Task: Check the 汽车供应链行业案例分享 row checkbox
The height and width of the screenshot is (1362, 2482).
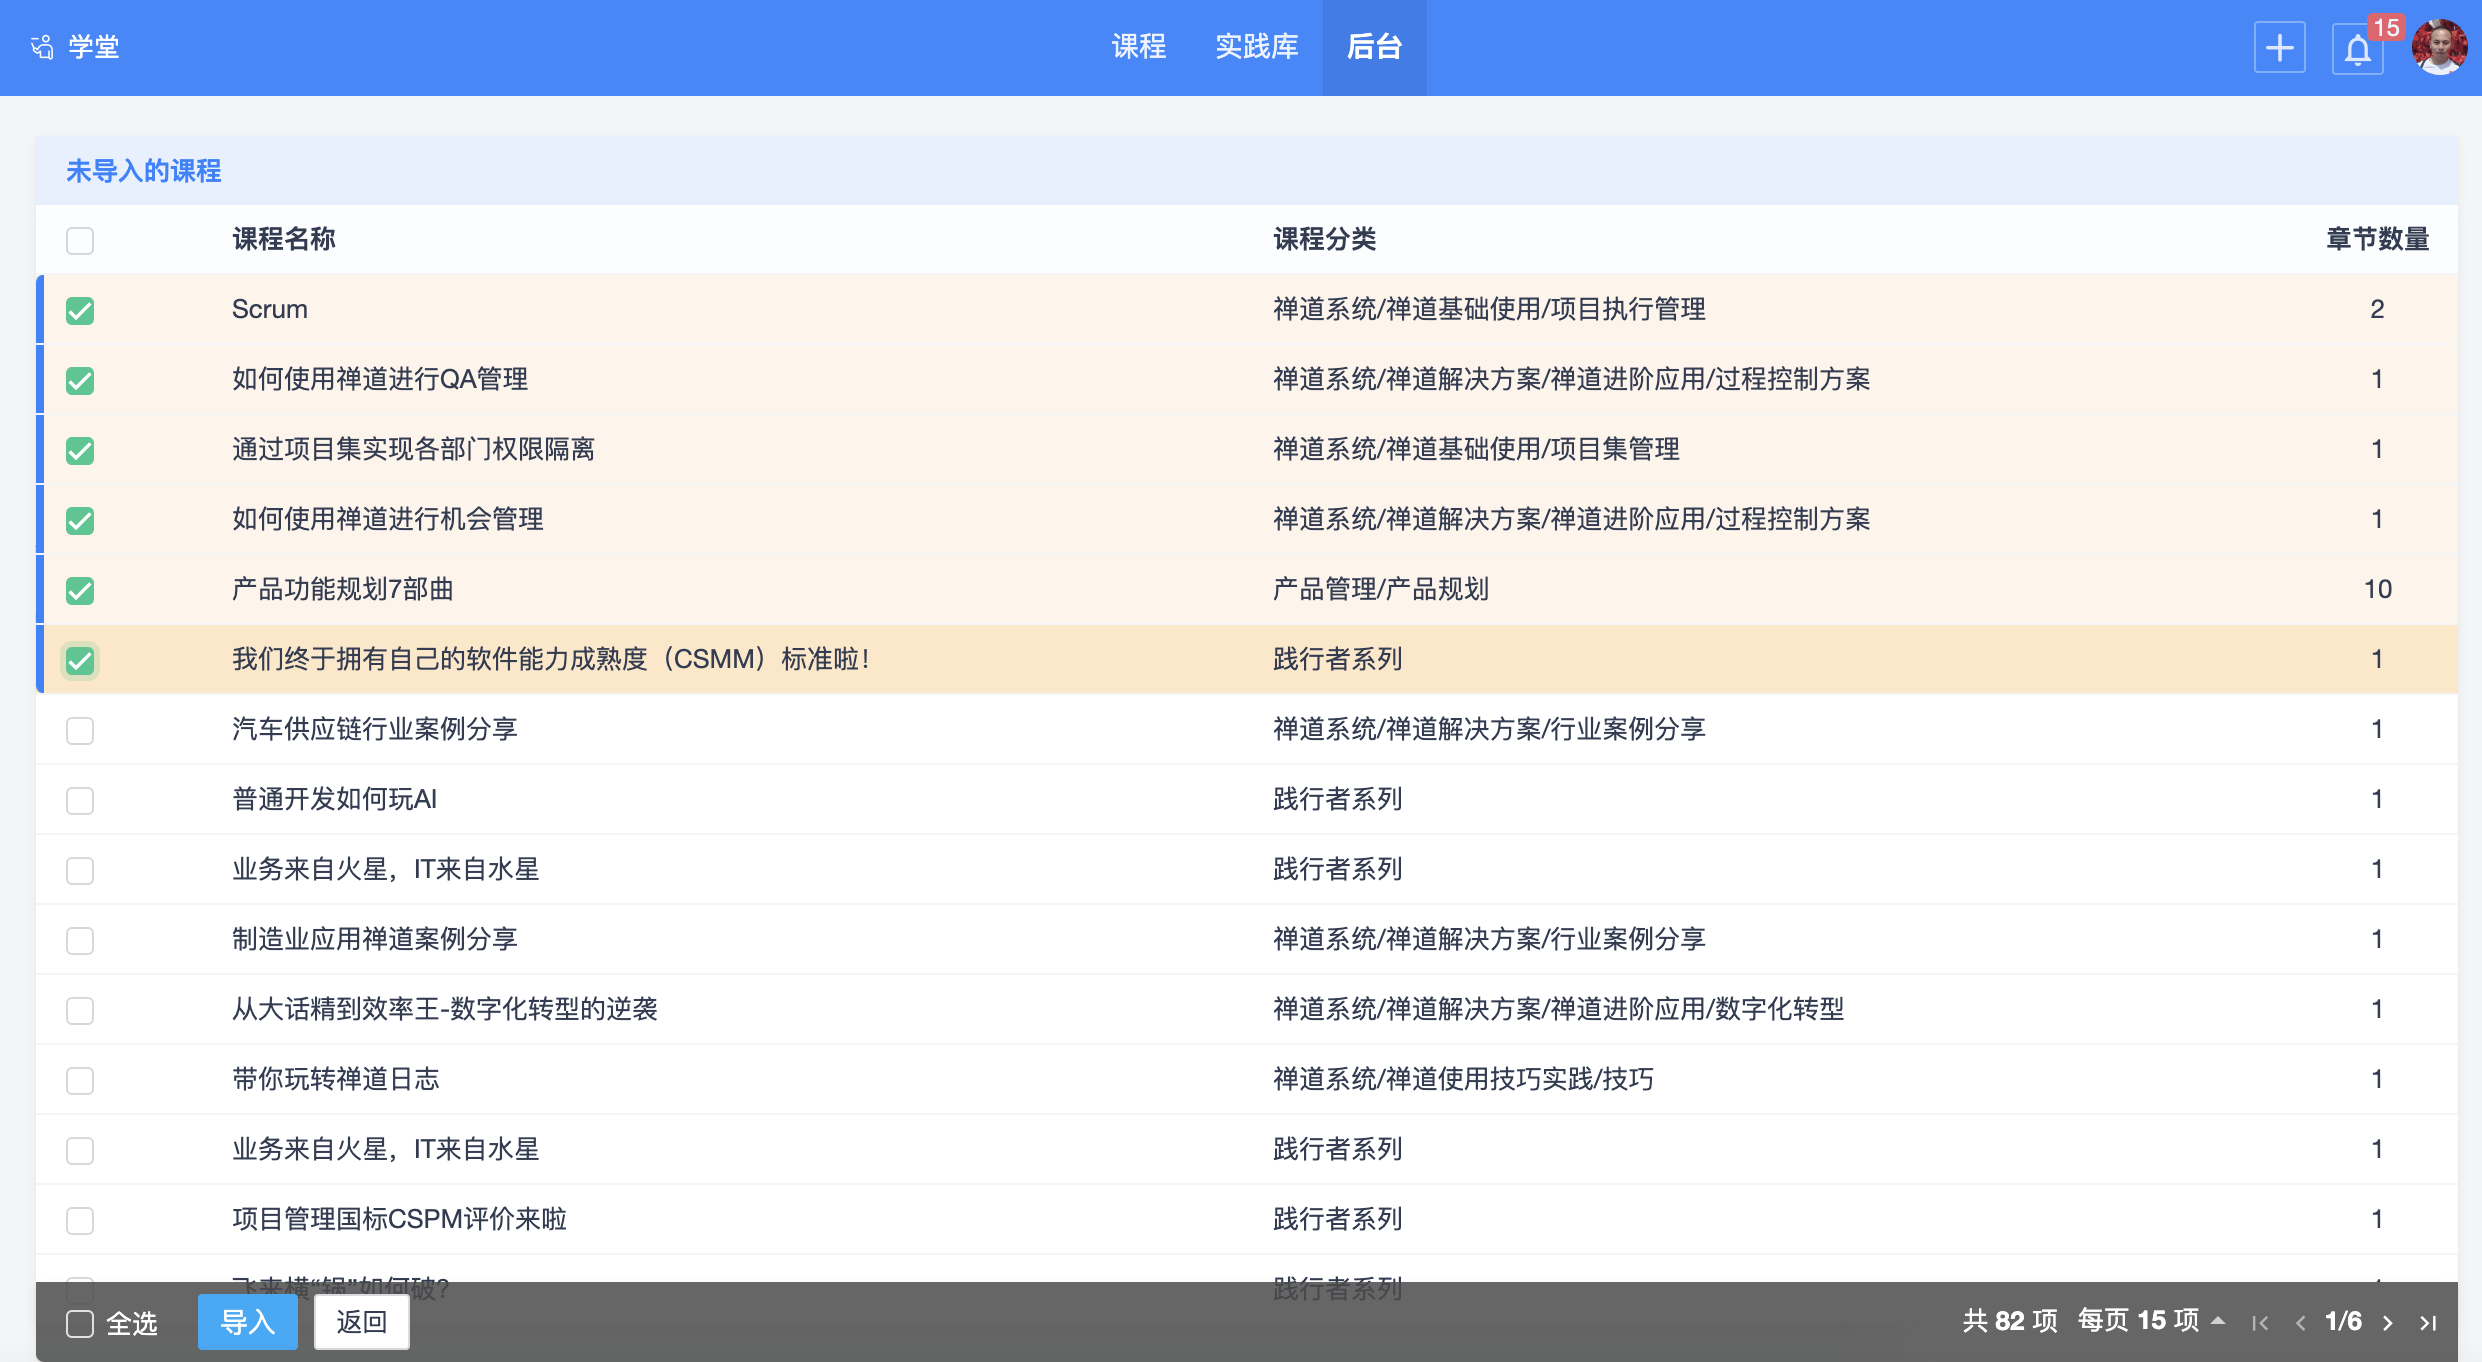Action: click(x=80, y=730)
